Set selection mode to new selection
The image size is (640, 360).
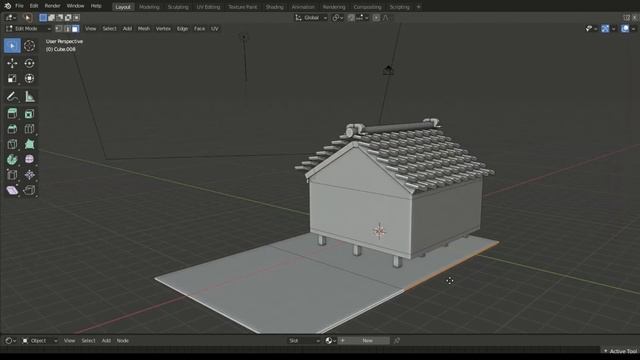tap(43, 18)
